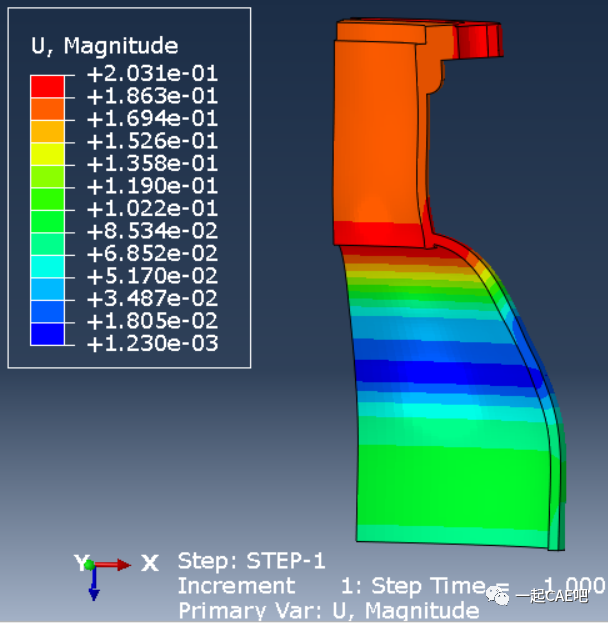608x623 pixels.
Task: Click the yellow legend color band
Action: click(47, 152)
